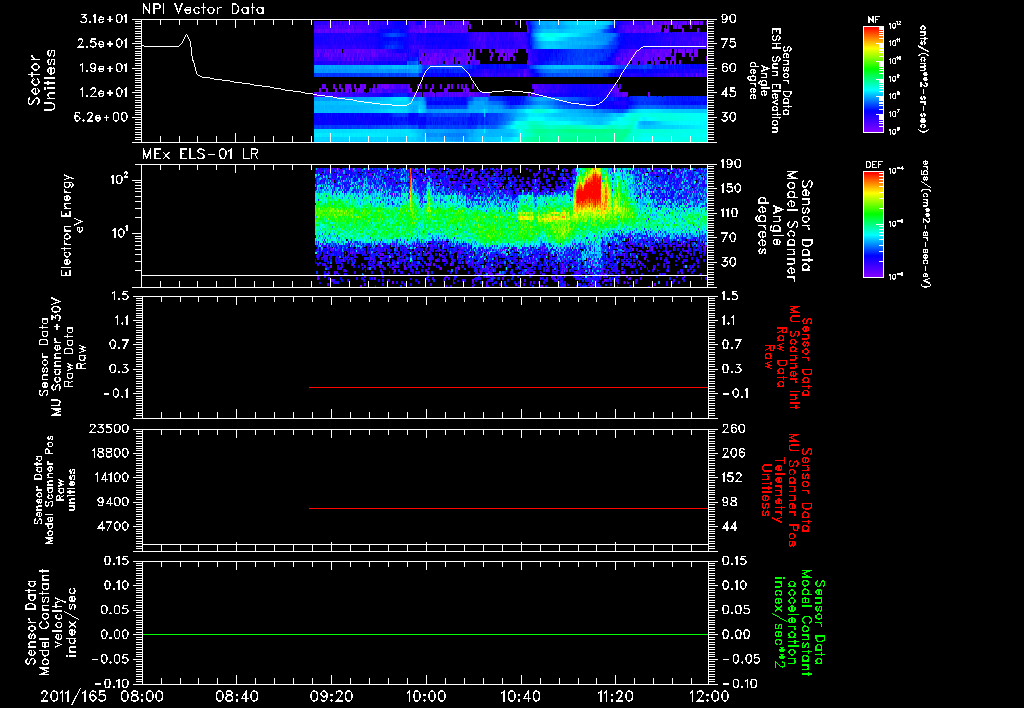
Task: Click the 2.5e+01 sector tick label
Action: (104, 43)
